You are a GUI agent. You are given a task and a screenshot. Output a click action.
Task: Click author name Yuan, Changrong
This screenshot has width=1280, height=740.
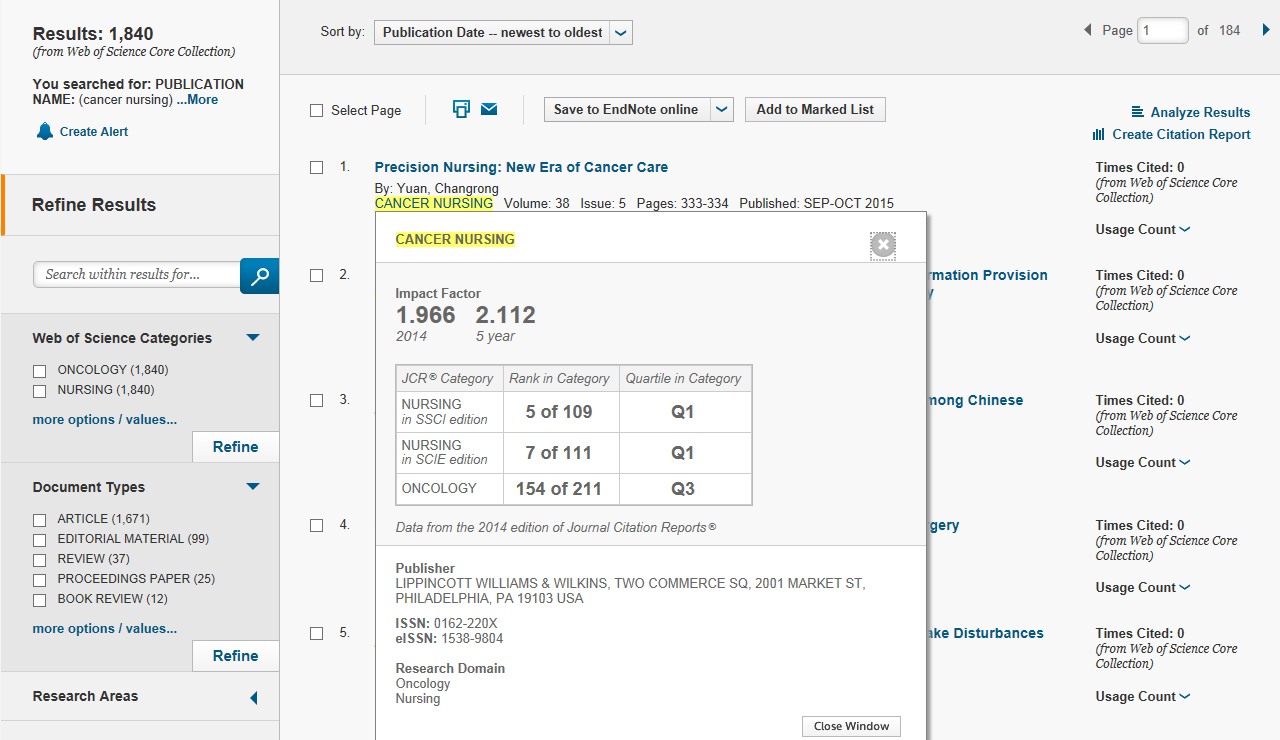click(447, 188)
